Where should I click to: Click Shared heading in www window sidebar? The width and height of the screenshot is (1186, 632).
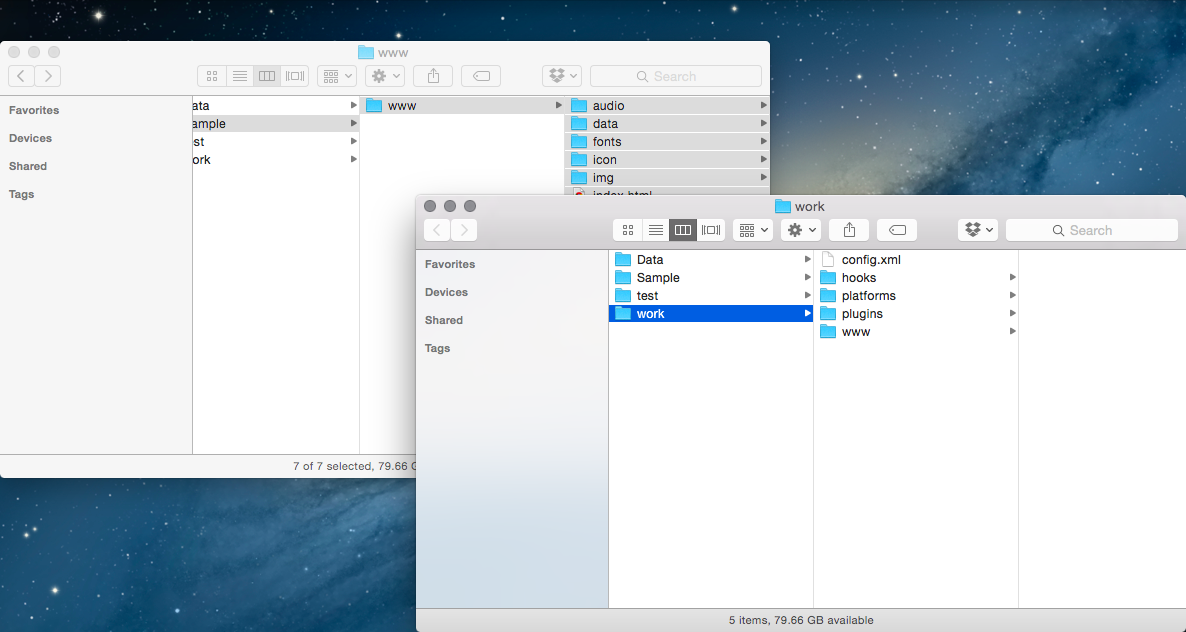28,166
